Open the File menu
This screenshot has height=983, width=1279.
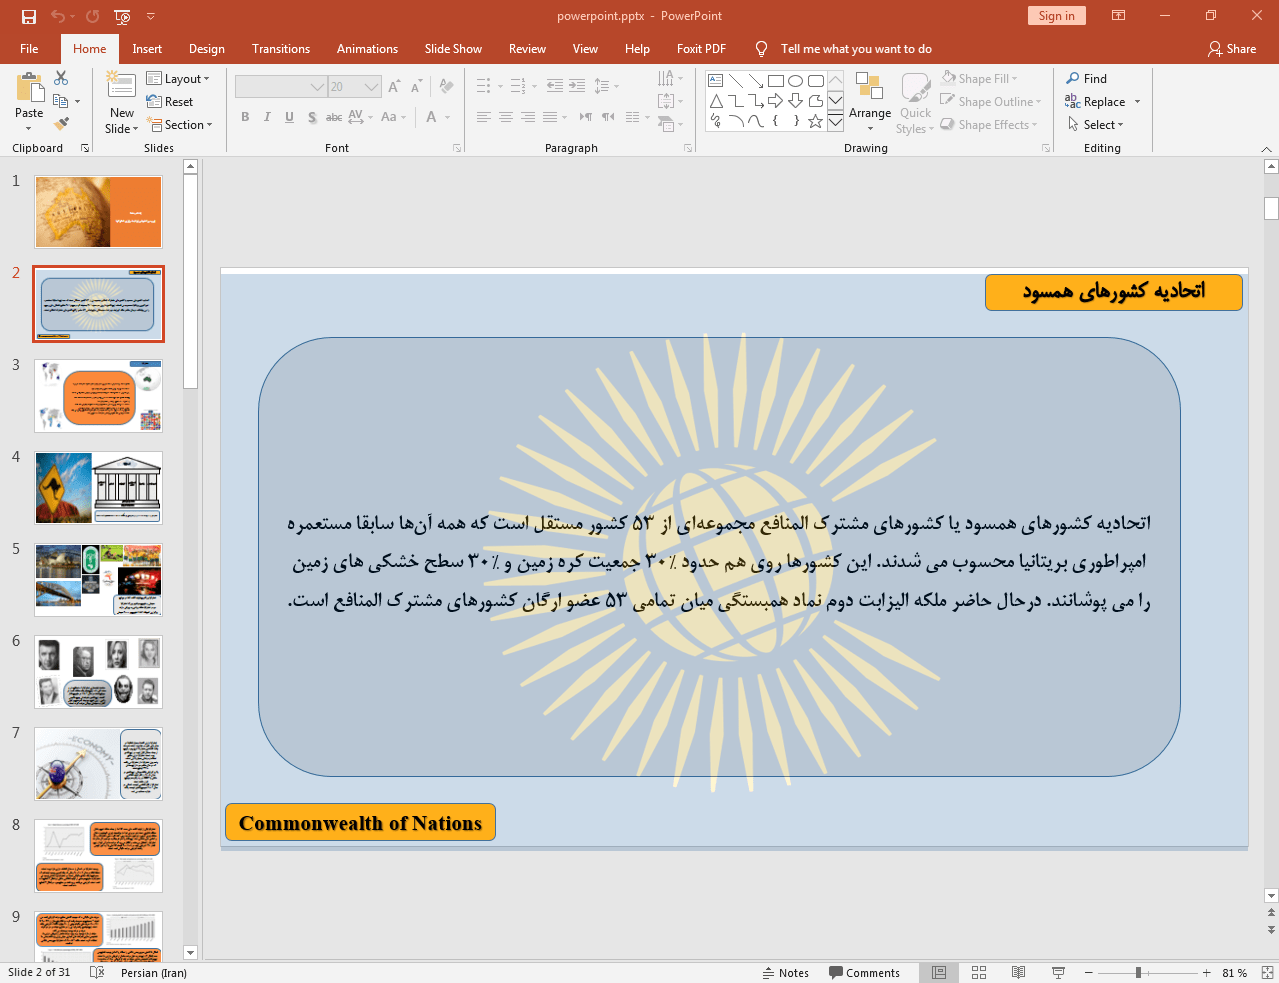[x=29, y=49]
